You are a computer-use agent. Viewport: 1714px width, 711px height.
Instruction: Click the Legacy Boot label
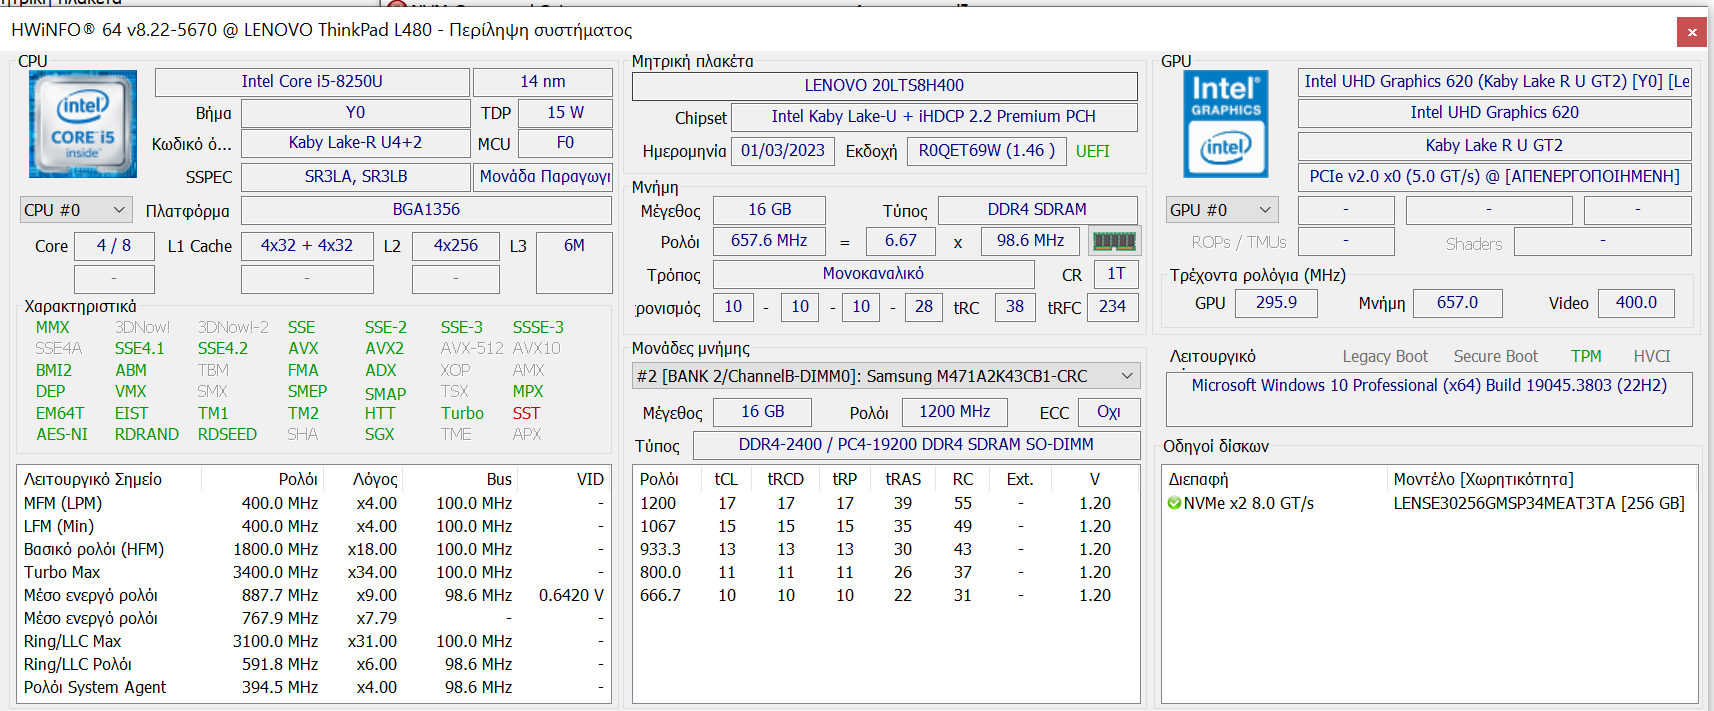point(1385,357)
